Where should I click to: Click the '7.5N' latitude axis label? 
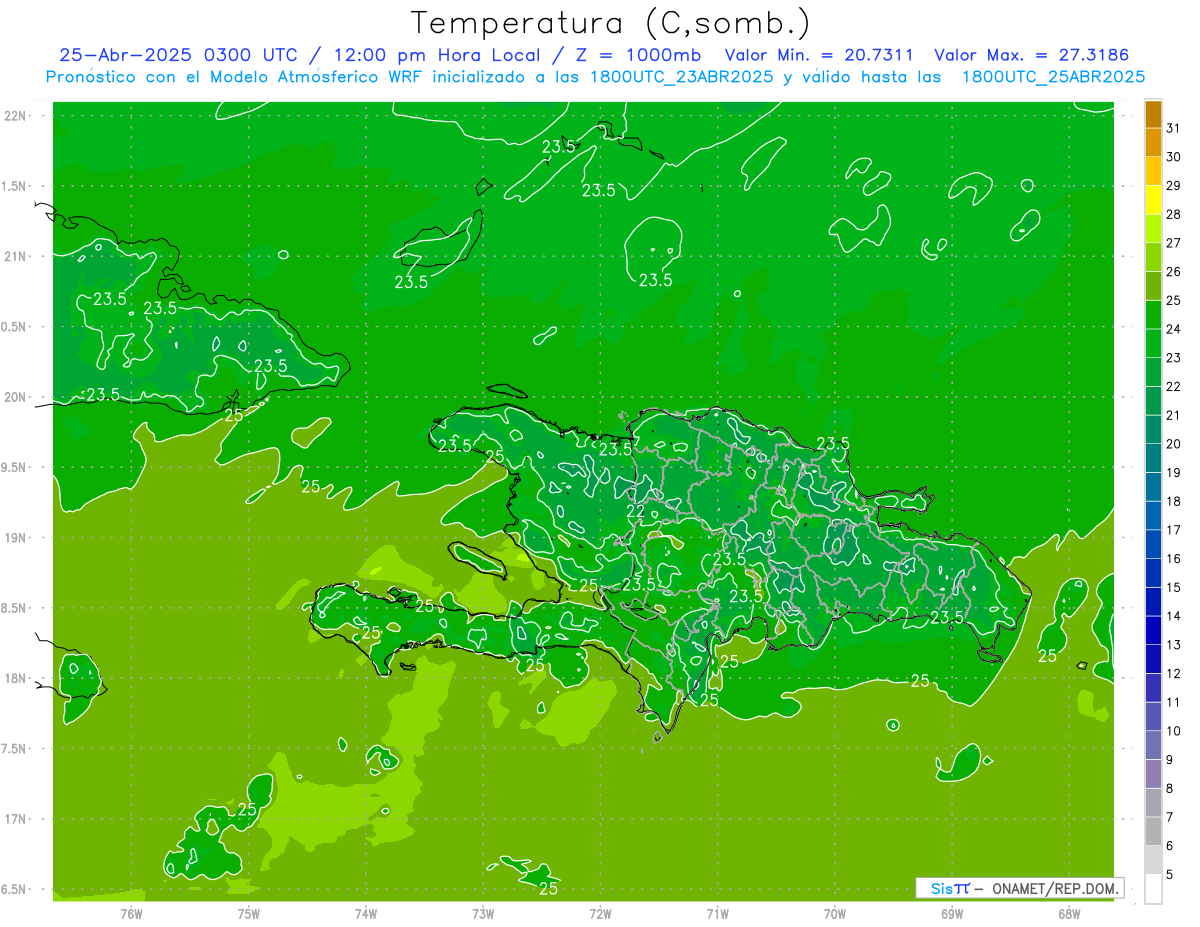[x=14, y=749]
